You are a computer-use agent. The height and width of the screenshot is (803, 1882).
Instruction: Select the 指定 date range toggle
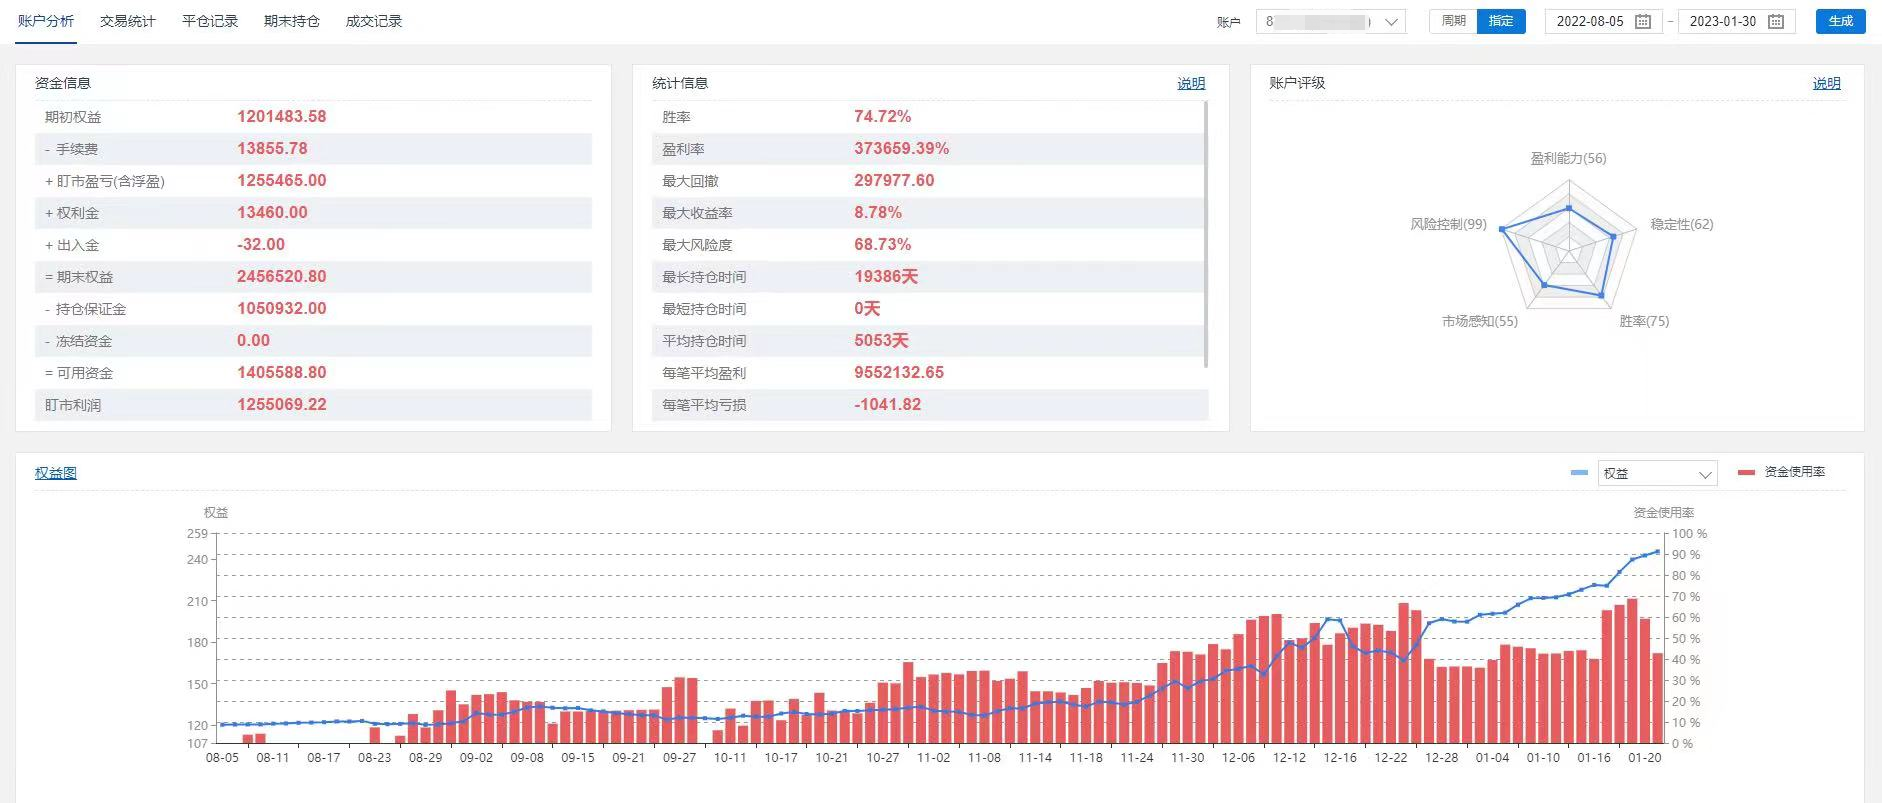(x=1501, y=21)
